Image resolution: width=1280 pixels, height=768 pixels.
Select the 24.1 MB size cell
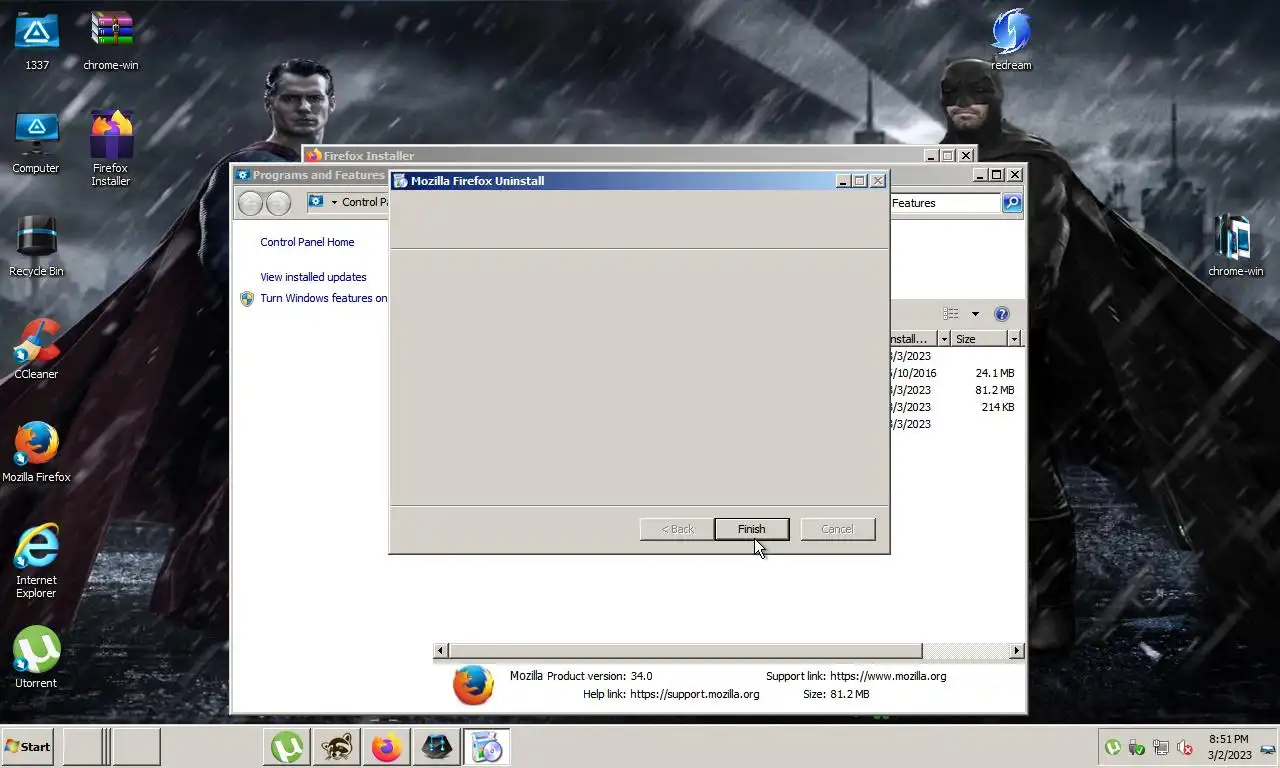pos(994,373)
